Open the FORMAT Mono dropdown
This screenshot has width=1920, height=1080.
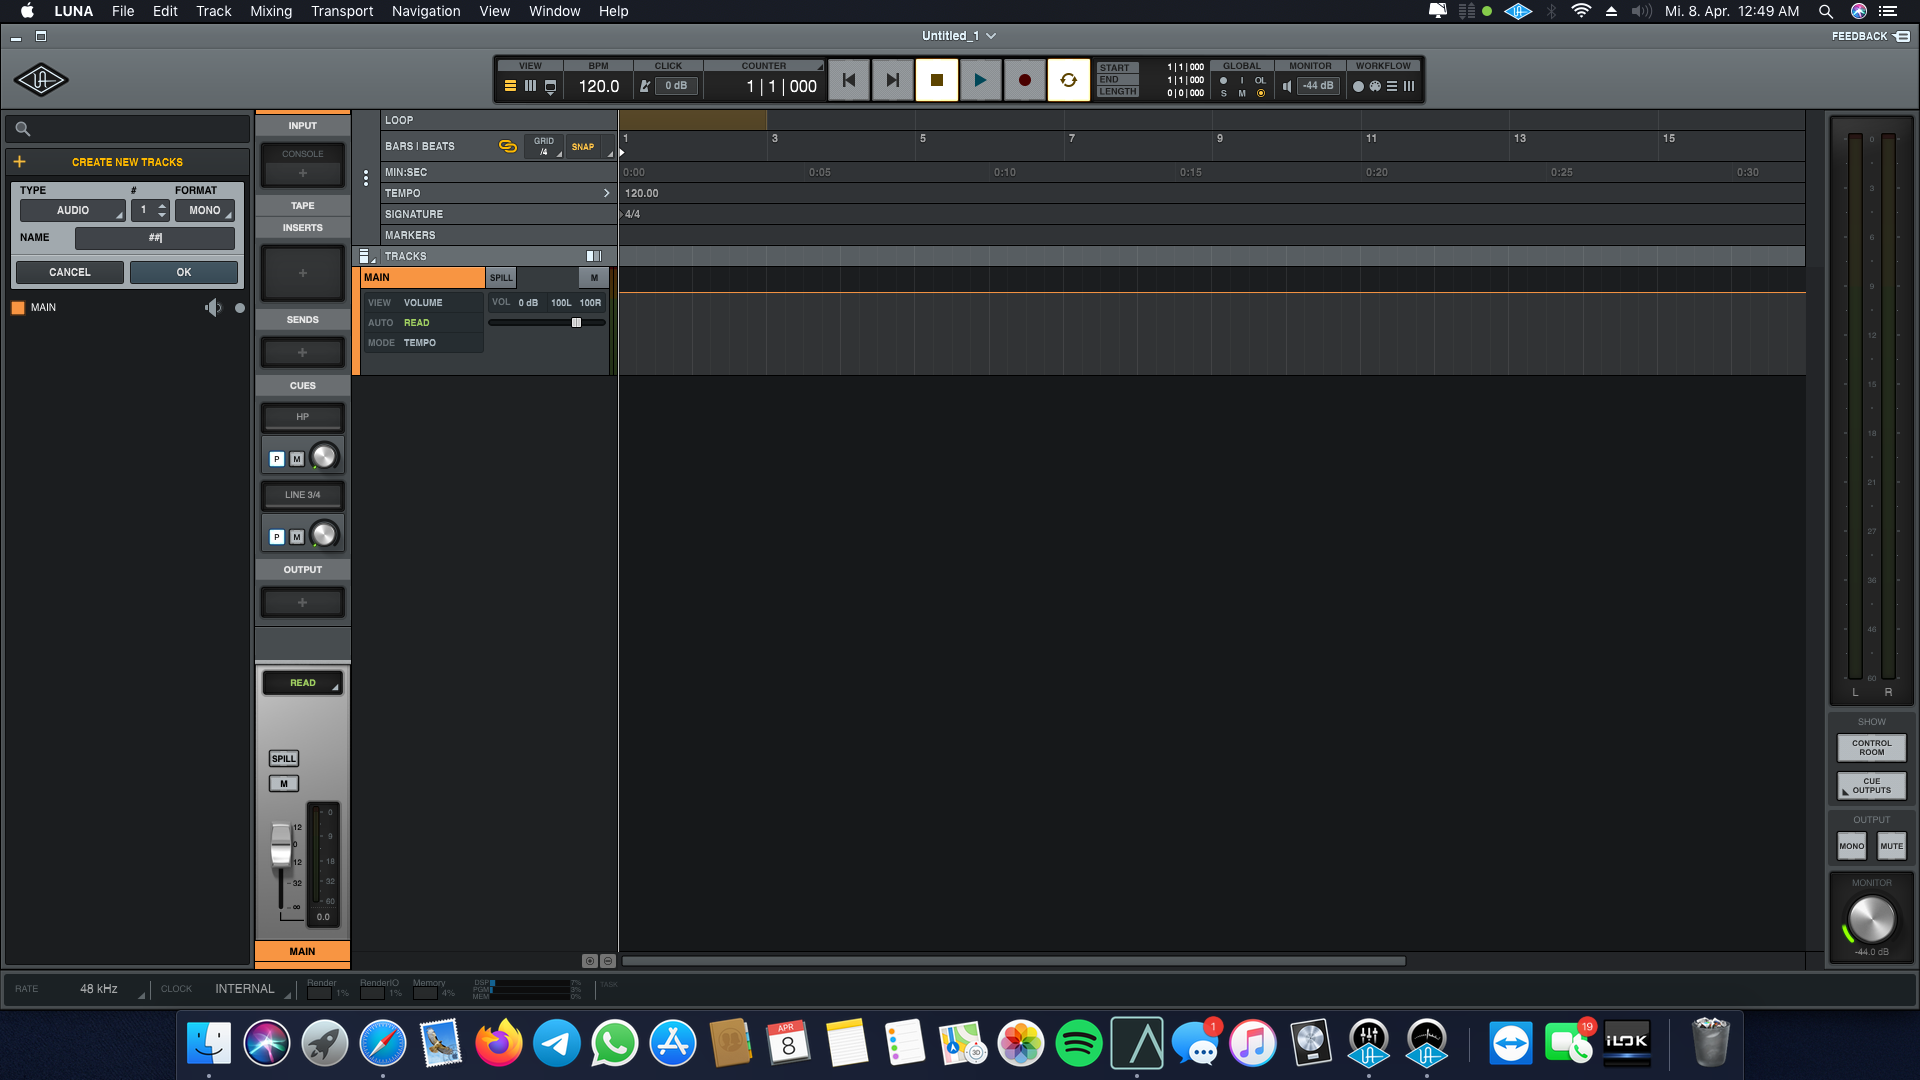[x=205, y=211]
